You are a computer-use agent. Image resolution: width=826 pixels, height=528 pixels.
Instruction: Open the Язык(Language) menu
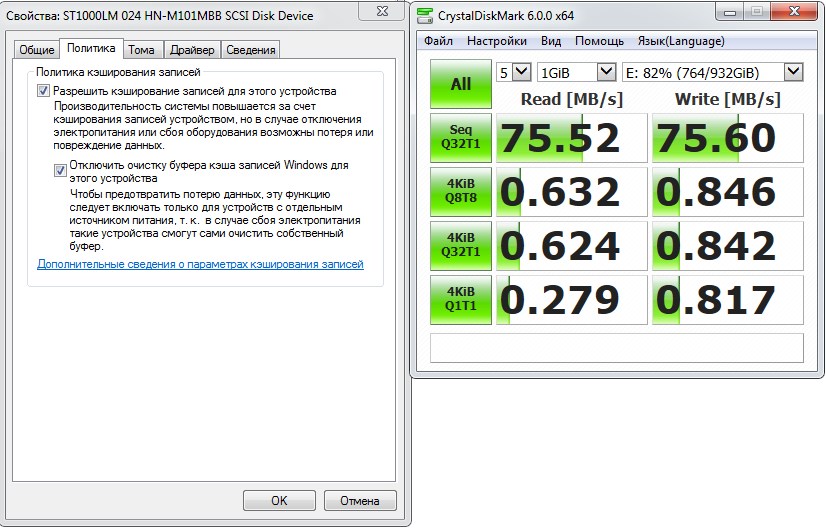click(681, 41)
